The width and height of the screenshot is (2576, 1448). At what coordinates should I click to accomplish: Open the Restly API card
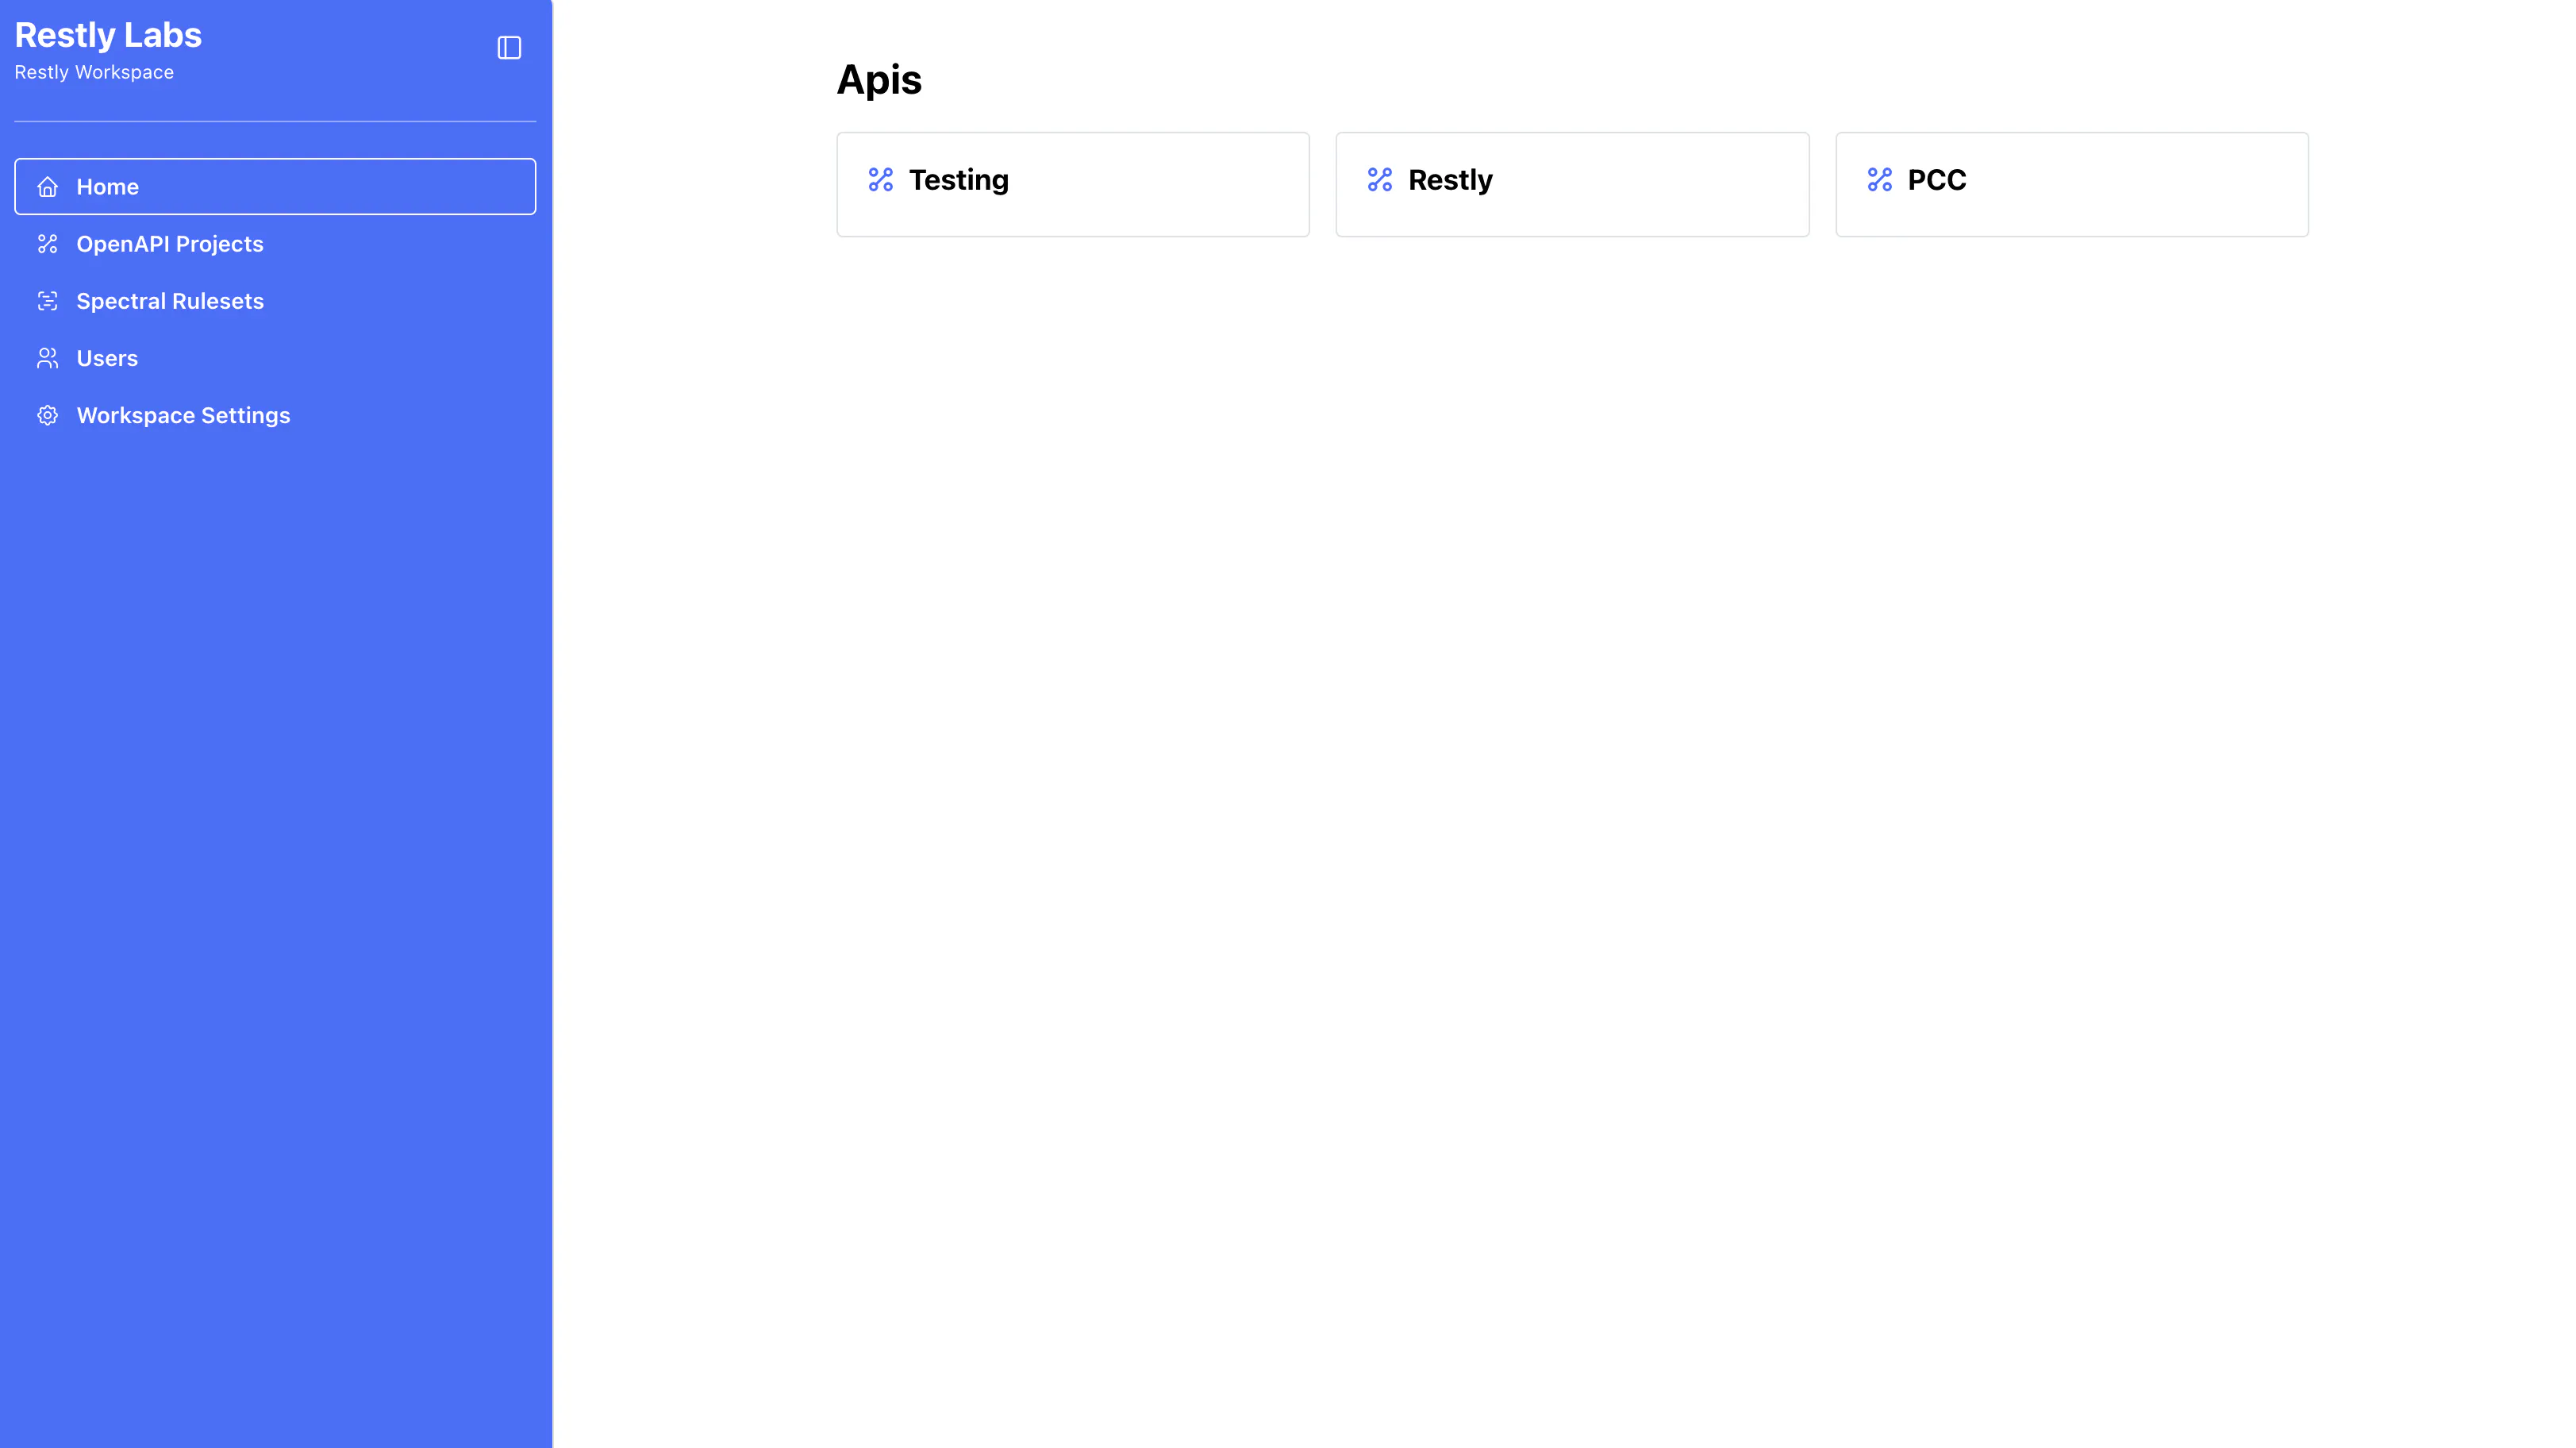1572,184
